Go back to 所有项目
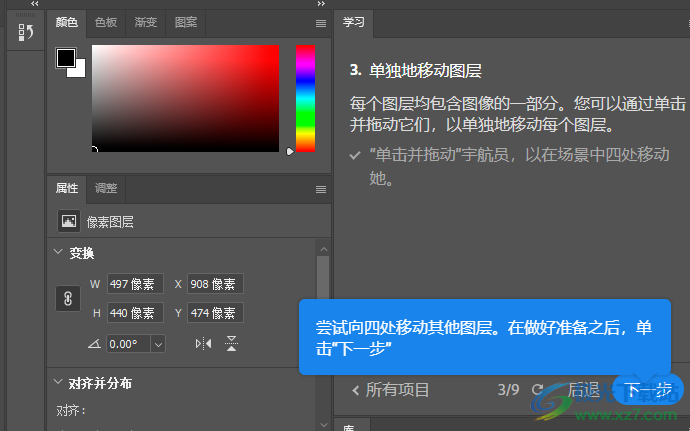The height and width of the screenshot is (431, 690). pyautogui.click(x=391, y=390)
